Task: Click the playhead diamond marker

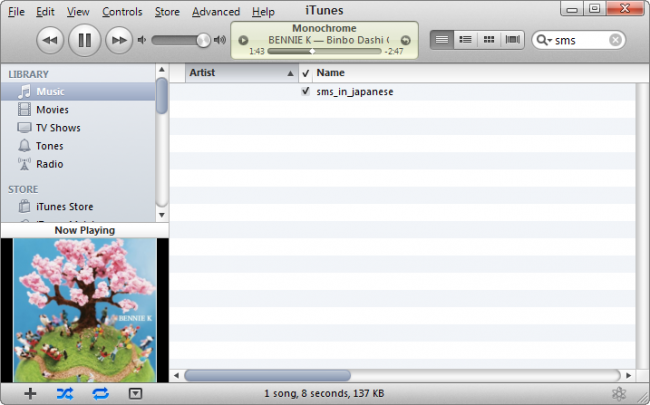Action: [x=312, y=51]
